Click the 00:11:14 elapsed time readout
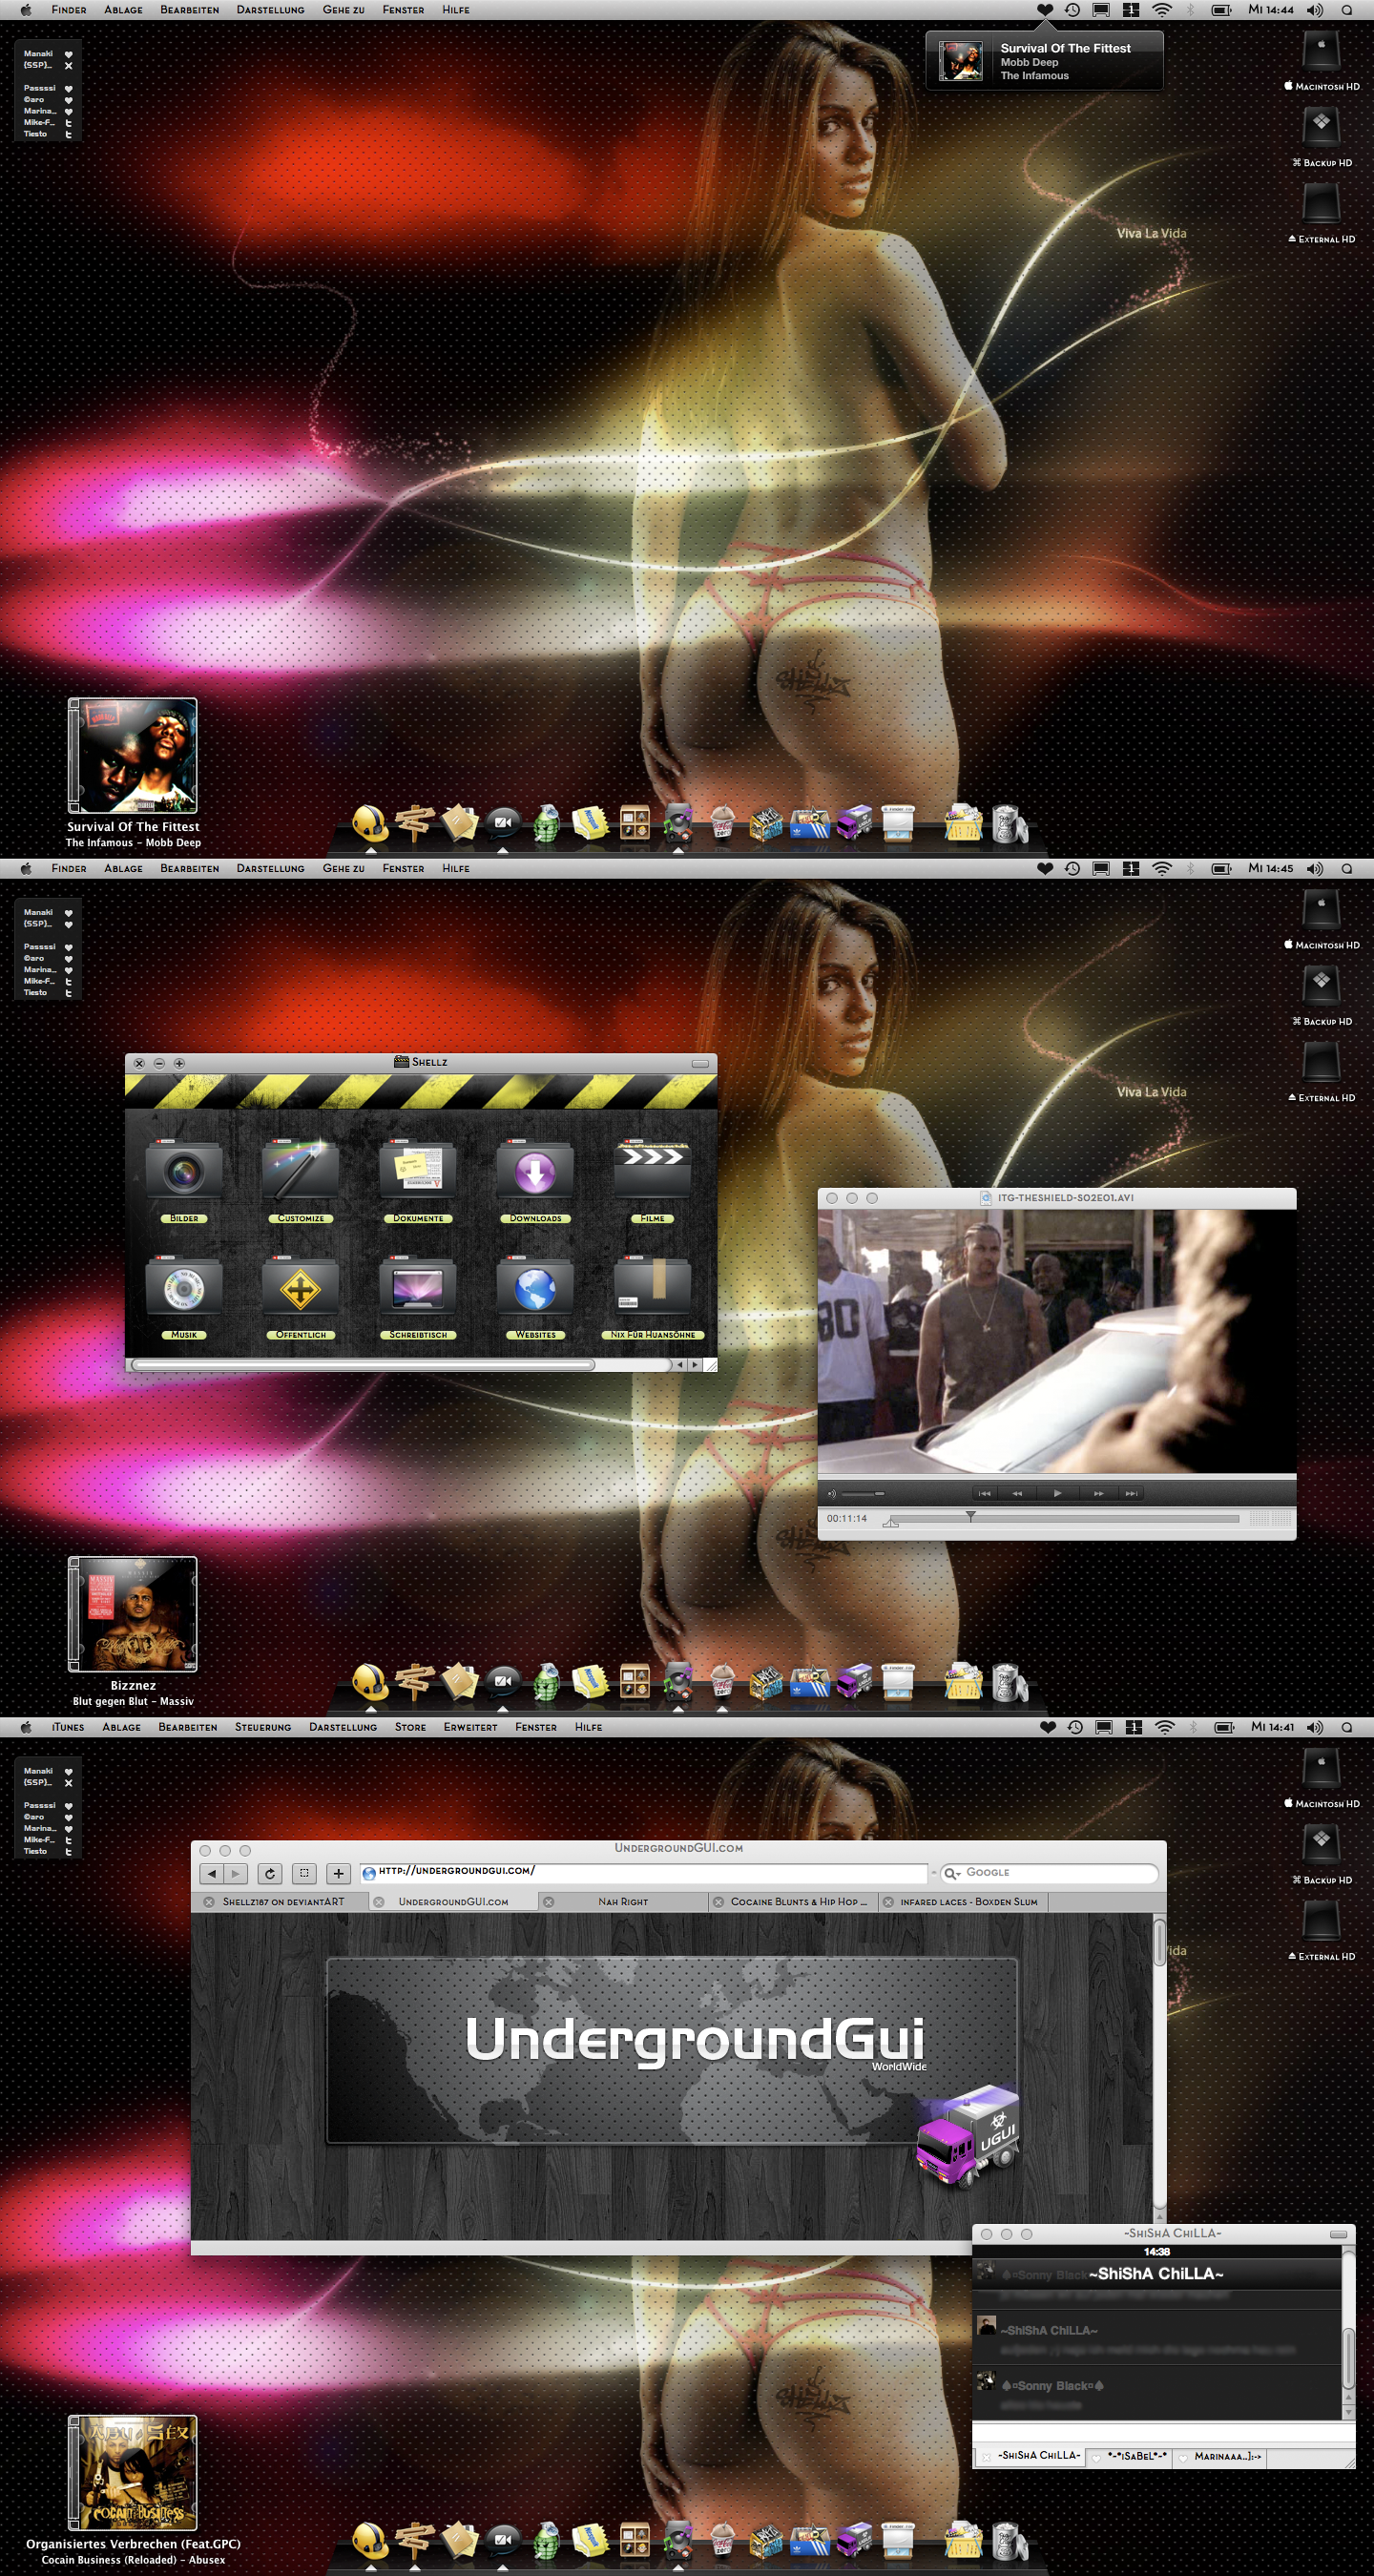1374x2576 pixels. coord(846,1518)
